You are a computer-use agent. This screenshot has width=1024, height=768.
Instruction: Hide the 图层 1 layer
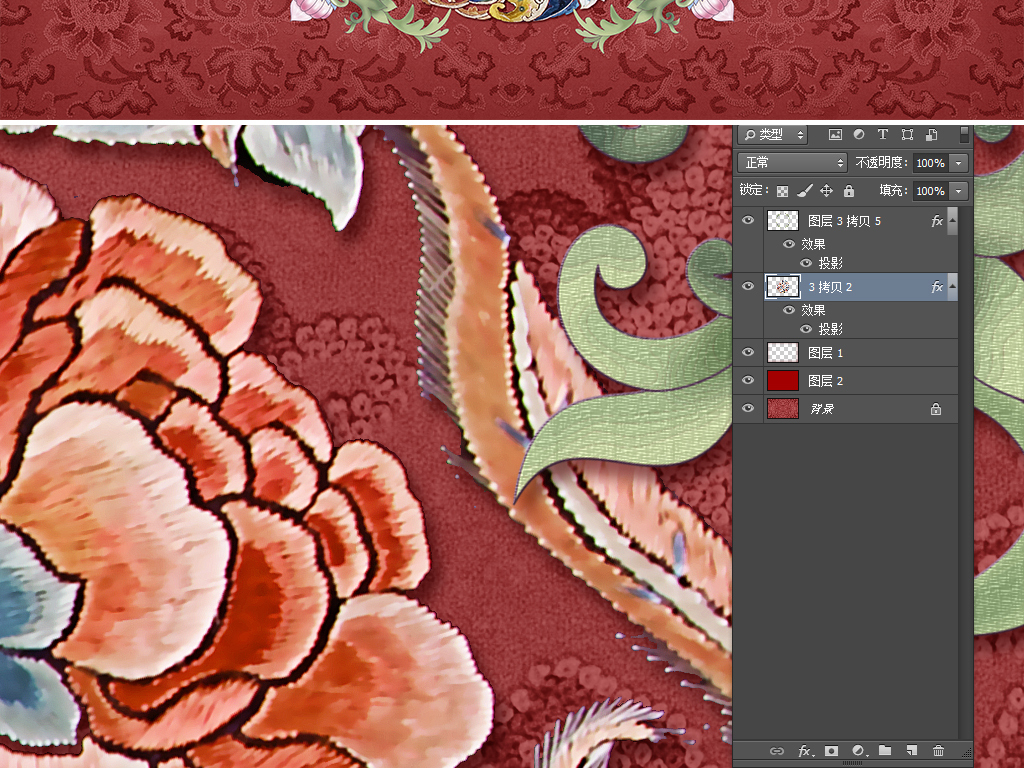pyautogui.click(x=748, y=352)
